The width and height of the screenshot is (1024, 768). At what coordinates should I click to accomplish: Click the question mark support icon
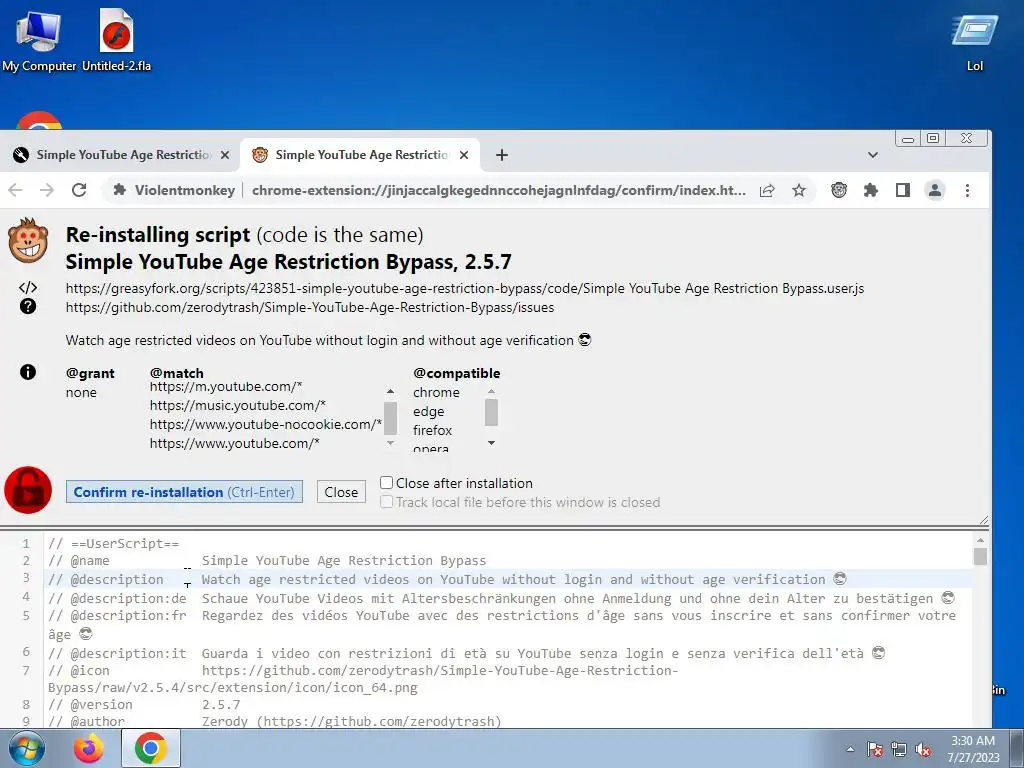[x=27, y=306]
